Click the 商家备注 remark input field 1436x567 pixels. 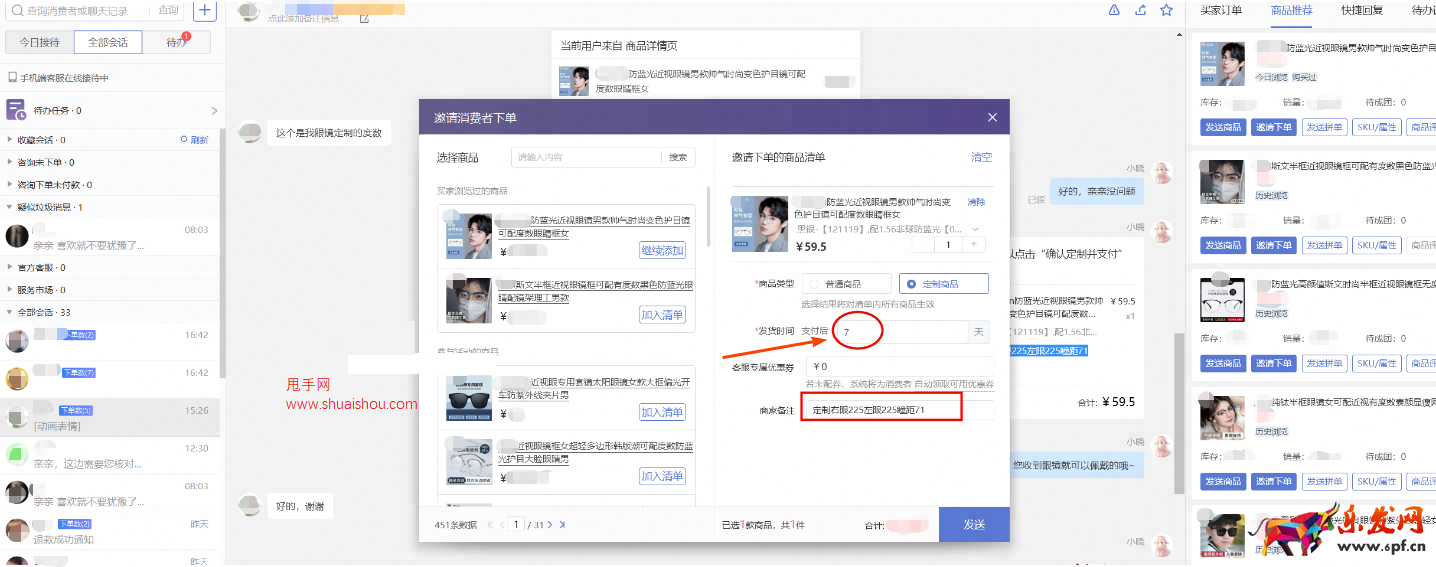pos(900,410)
